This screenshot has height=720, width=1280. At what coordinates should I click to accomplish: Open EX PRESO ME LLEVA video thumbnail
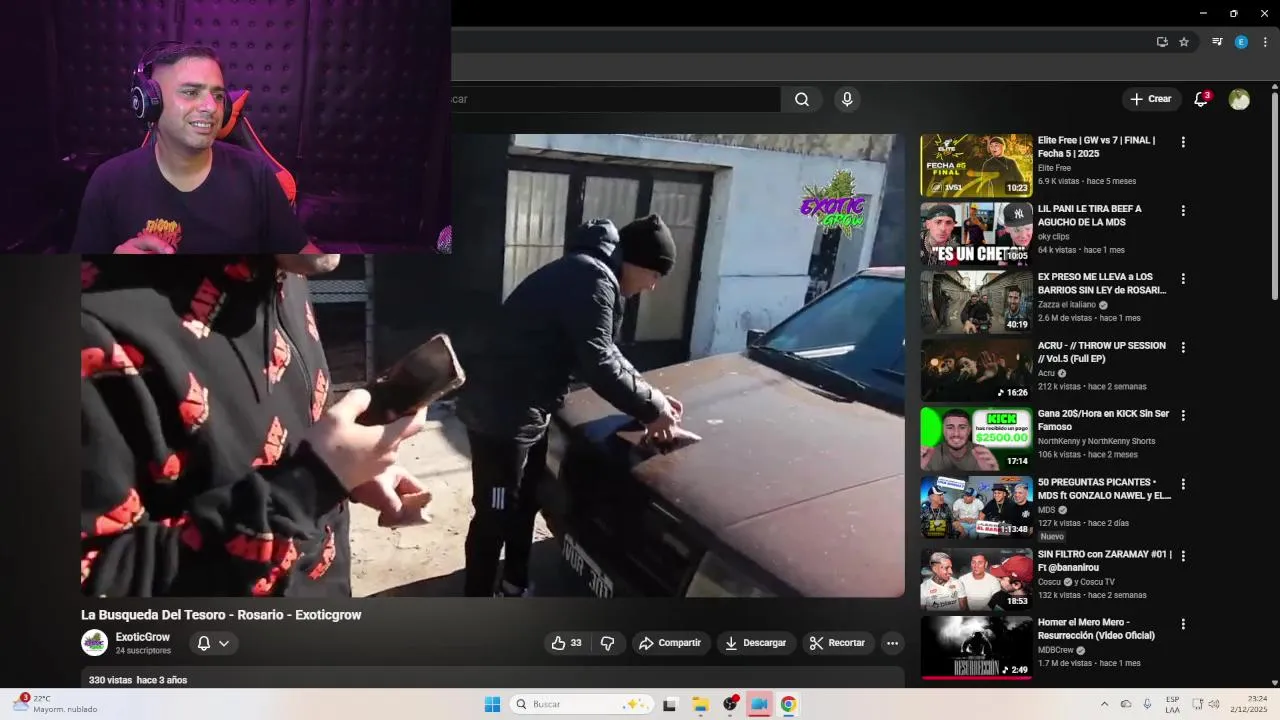click(976, 302)
